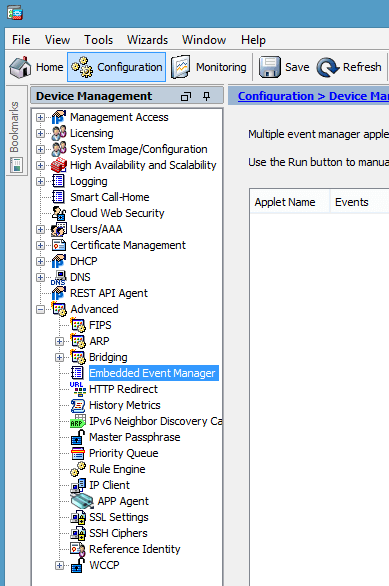This screenshot has height=586, width=389.
Task: Click the APP Agent device icon
Action: [82, 501]
